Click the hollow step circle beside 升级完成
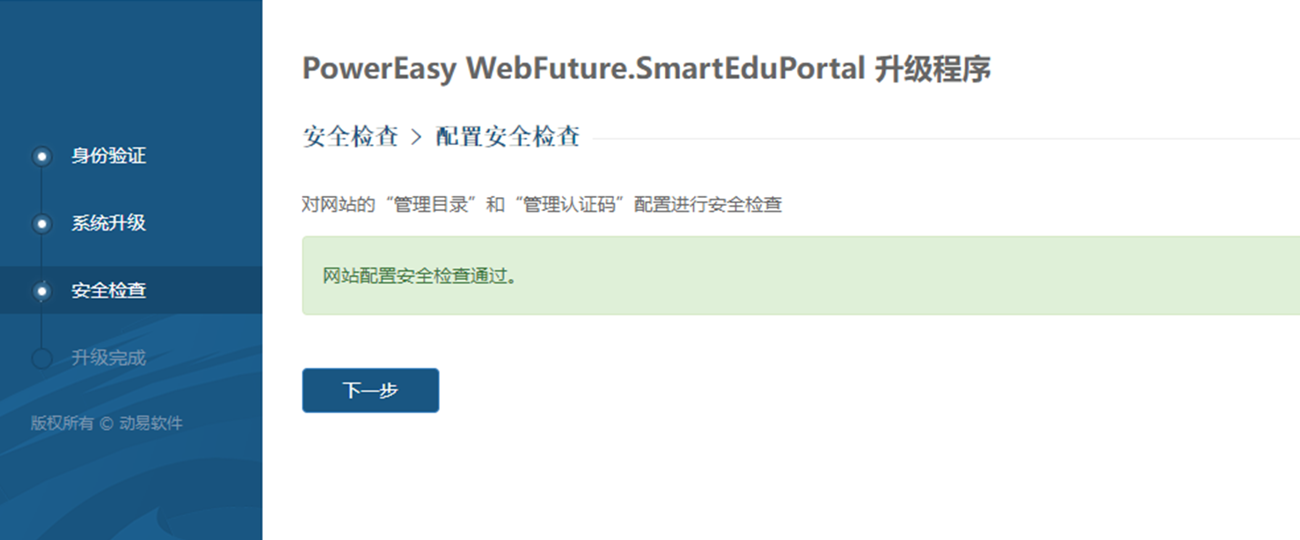This screenshot has height=540, width=1300. (41, 358)
